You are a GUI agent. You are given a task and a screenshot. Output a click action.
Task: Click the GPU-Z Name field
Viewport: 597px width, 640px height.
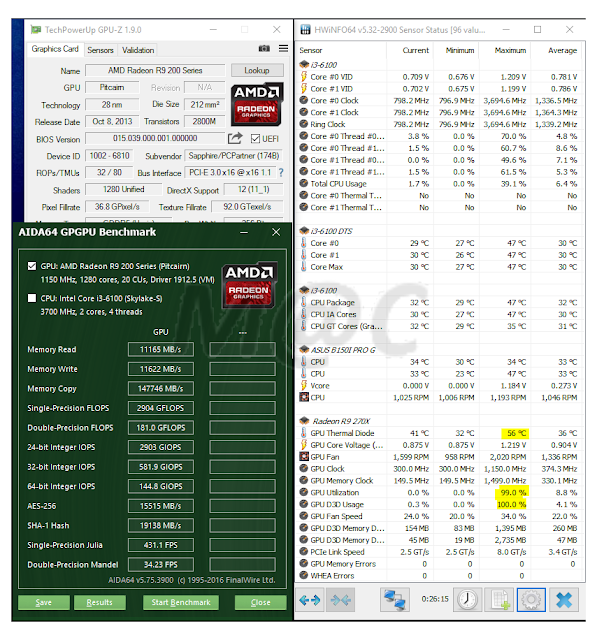tap(155, 70)
